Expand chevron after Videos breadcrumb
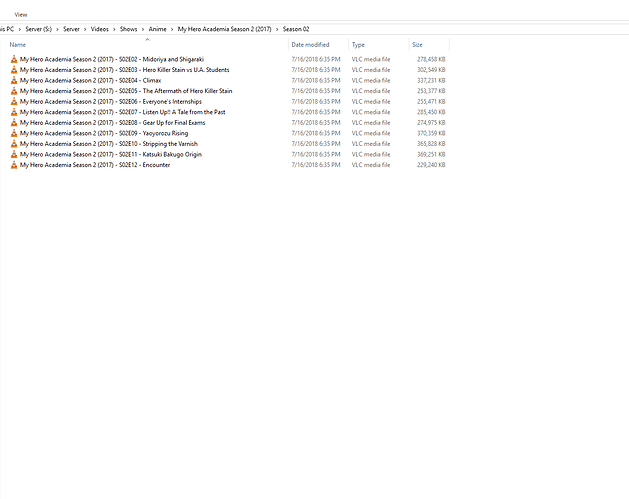Screen dimensions: 629x499 (x=114, y=29)
